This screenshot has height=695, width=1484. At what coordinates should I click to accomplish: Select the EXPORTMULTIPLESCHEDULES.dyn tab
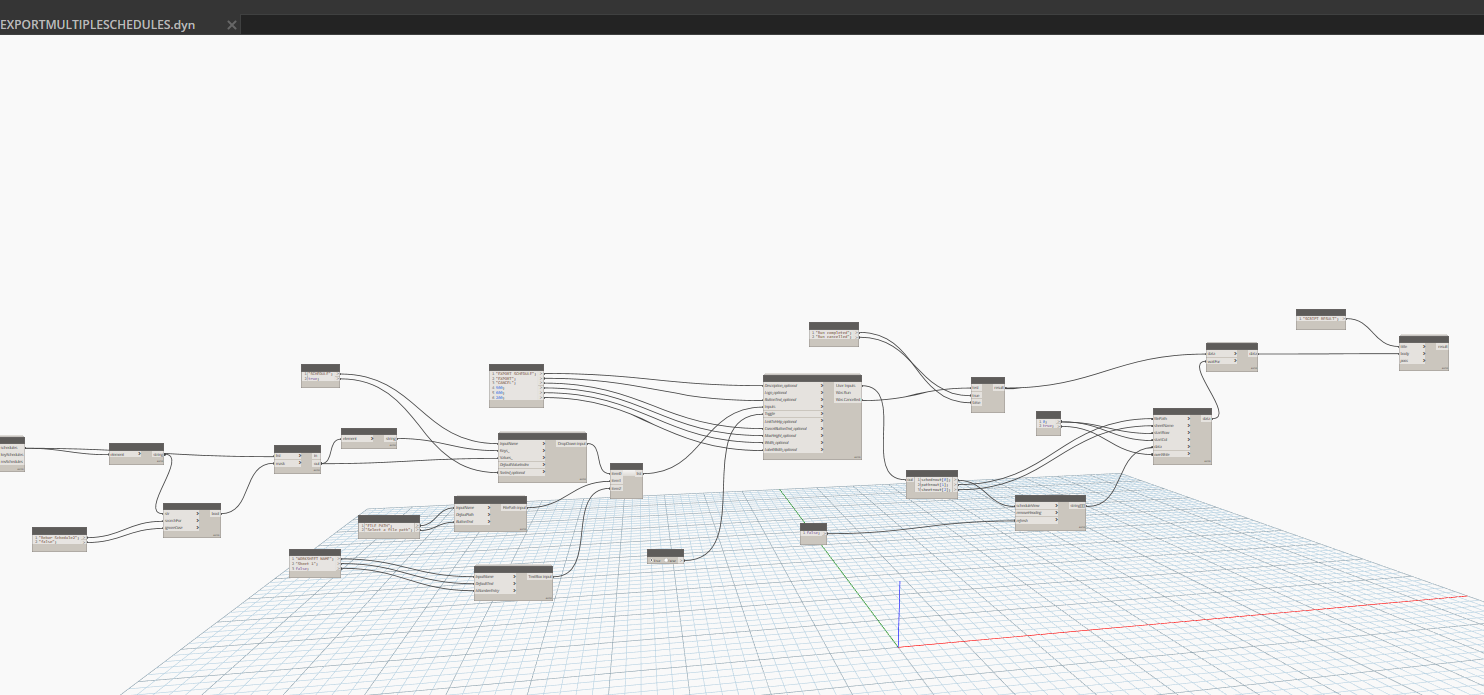point(98,24)
